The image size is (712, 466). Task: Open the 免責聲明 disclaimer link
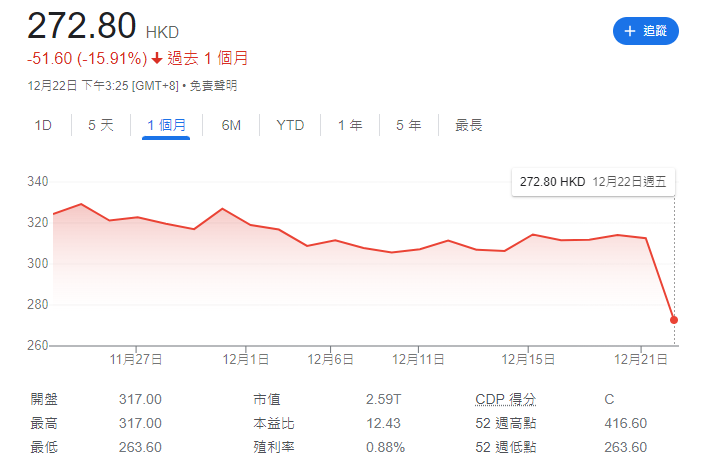pos(213,86)
